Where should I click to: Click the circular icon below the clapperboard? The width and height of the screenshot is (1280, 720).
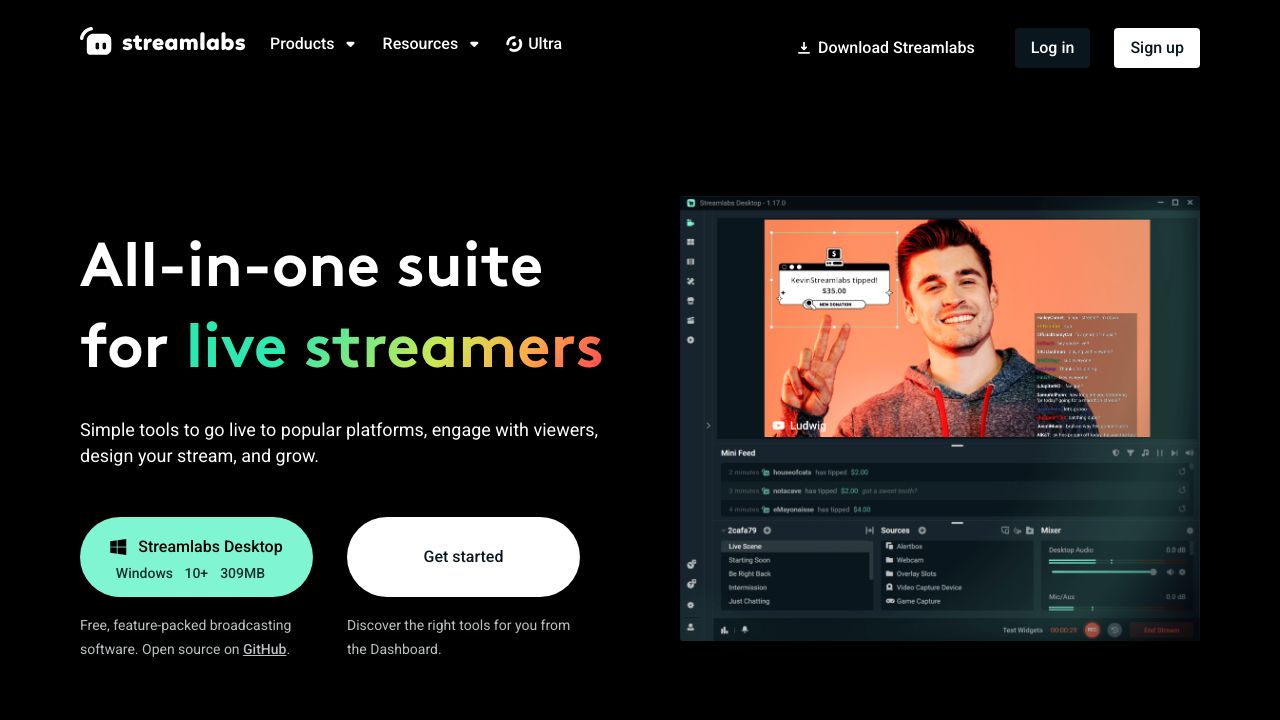pyautogui.click(x=691, y=340)
